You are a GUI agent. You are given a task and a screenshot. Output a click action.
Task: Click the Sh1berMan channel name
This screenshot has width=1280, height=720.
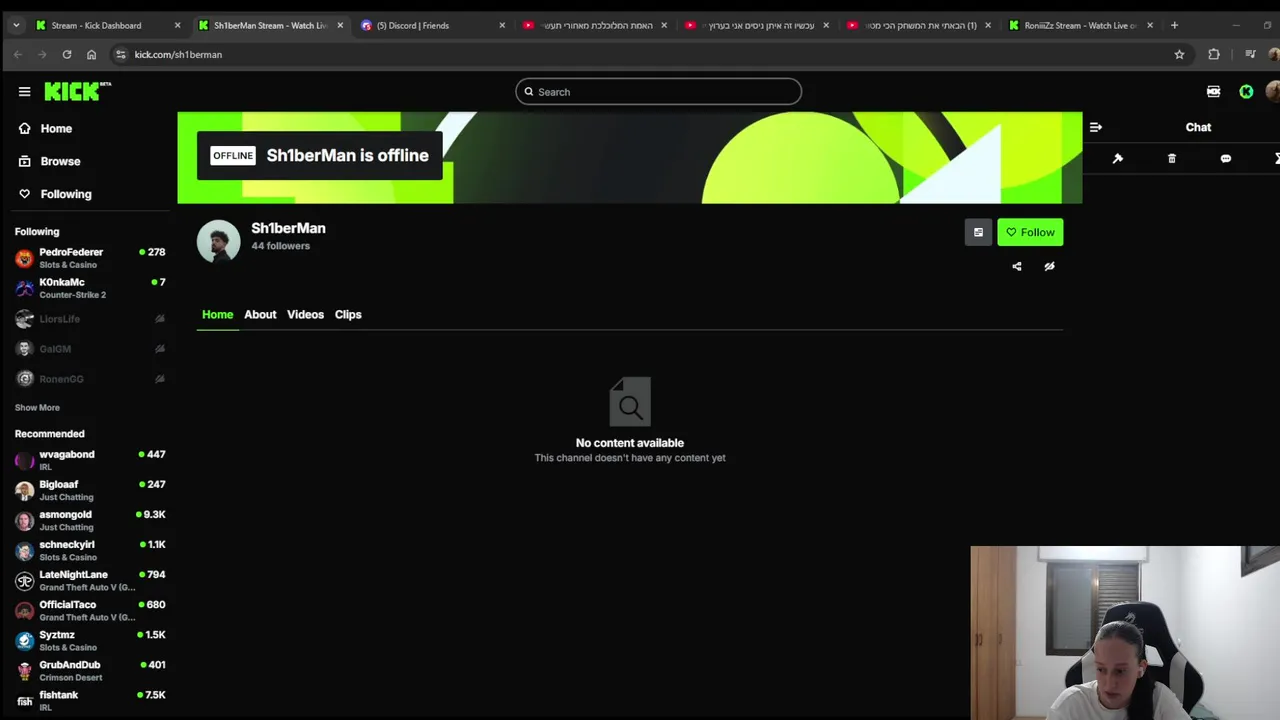[x=288, y=228]
